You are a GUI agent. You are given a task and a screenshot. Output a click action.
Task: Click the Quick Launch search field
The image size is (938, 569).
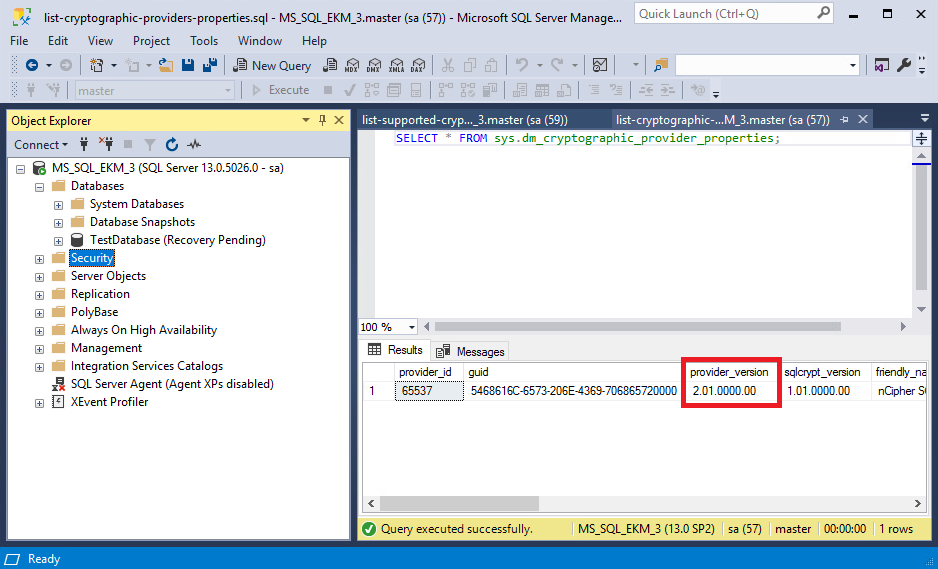pyautogui.click(x=733, y=13)
